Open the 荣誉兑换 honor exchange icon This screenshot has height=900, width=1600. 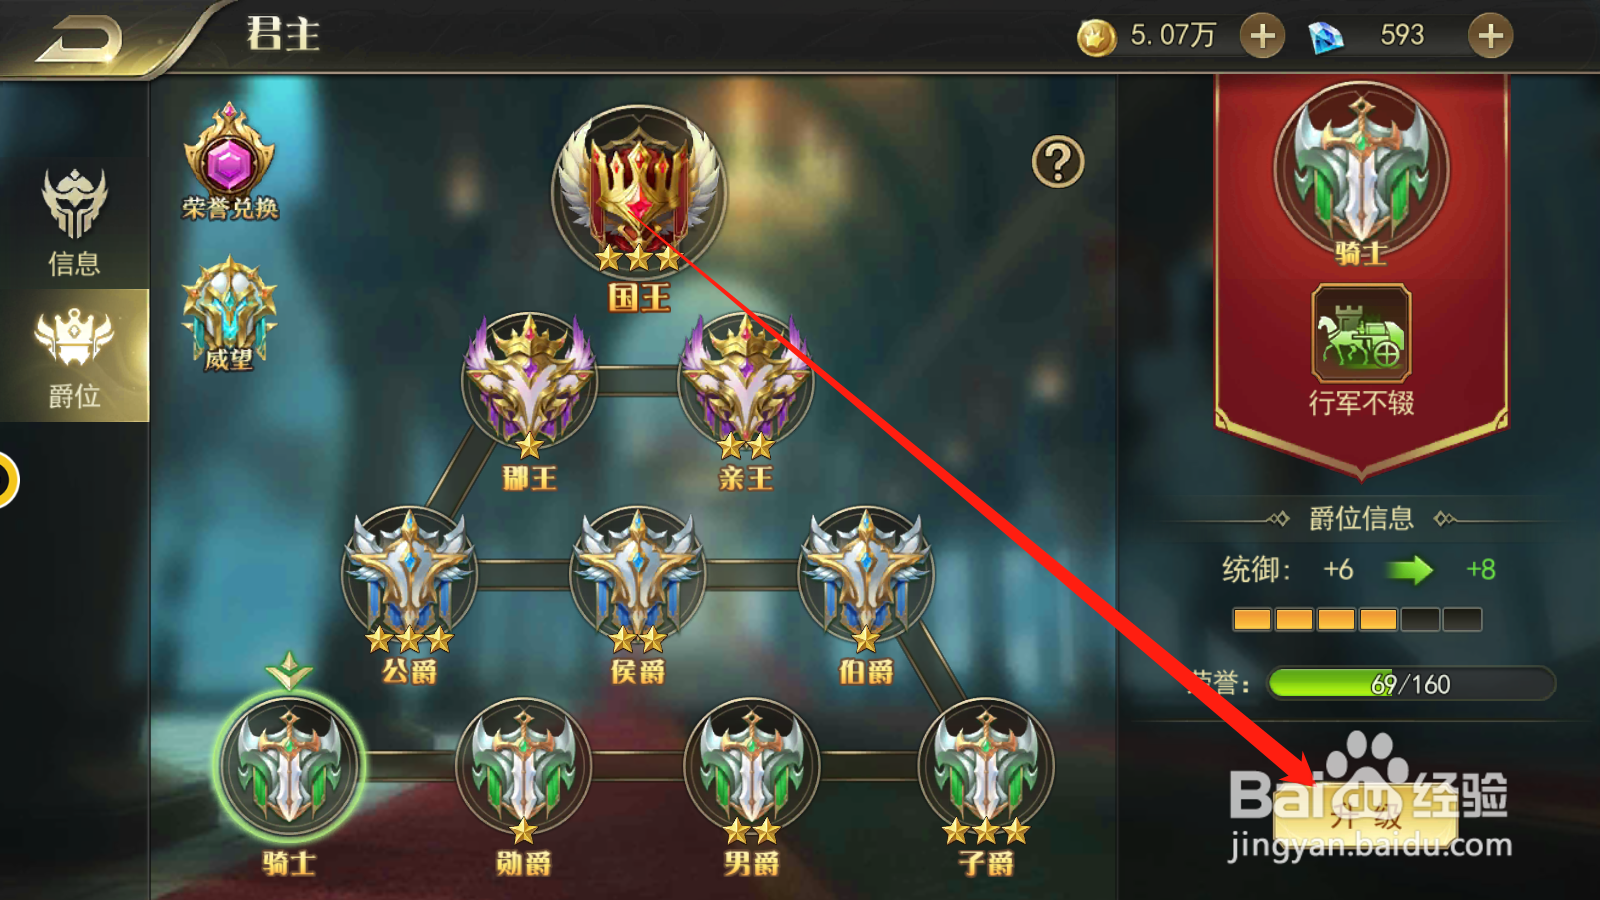point(230,160)
